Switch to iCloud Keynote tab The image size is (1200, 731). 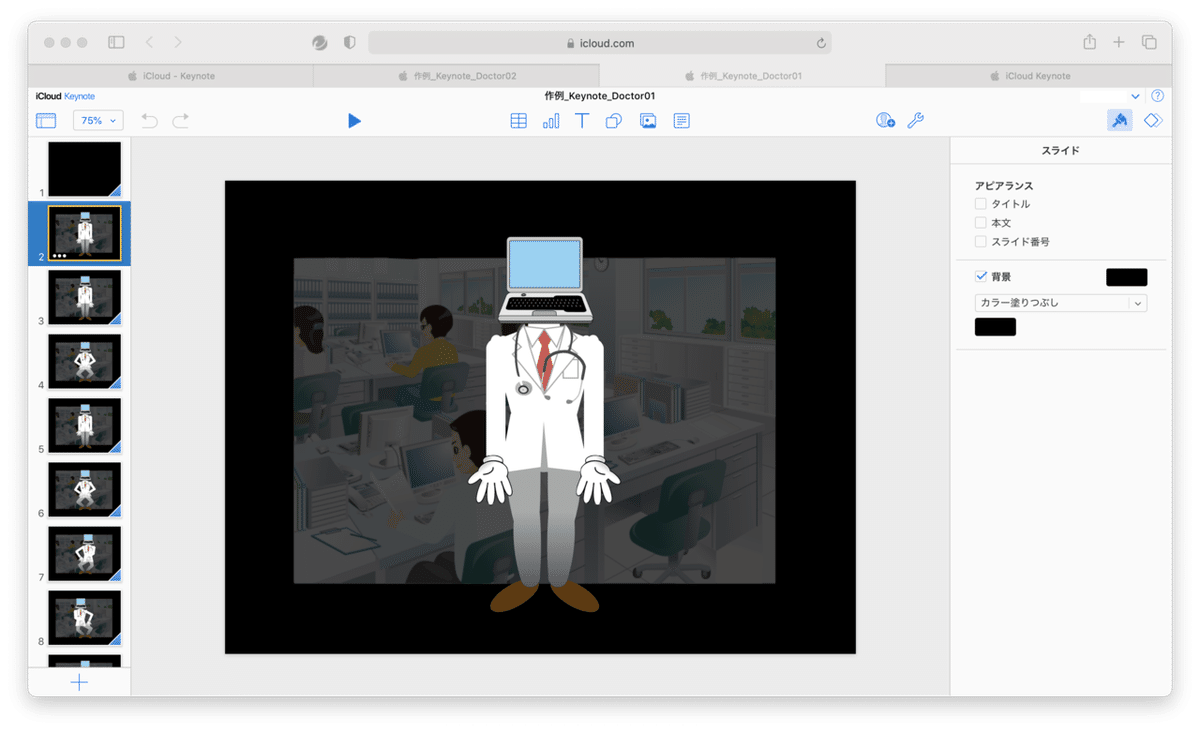[x=1029, y=76]
